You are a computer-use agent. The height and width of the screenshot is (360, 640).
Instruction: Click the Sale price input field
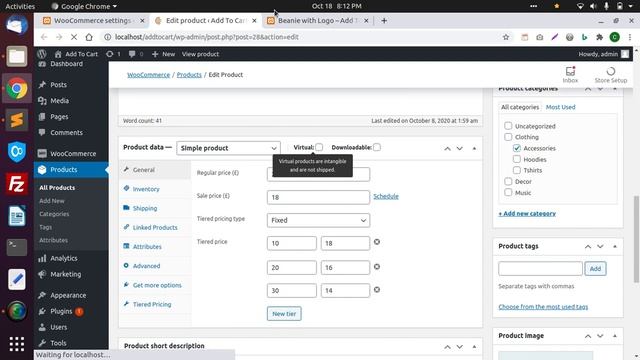[318, 197]
